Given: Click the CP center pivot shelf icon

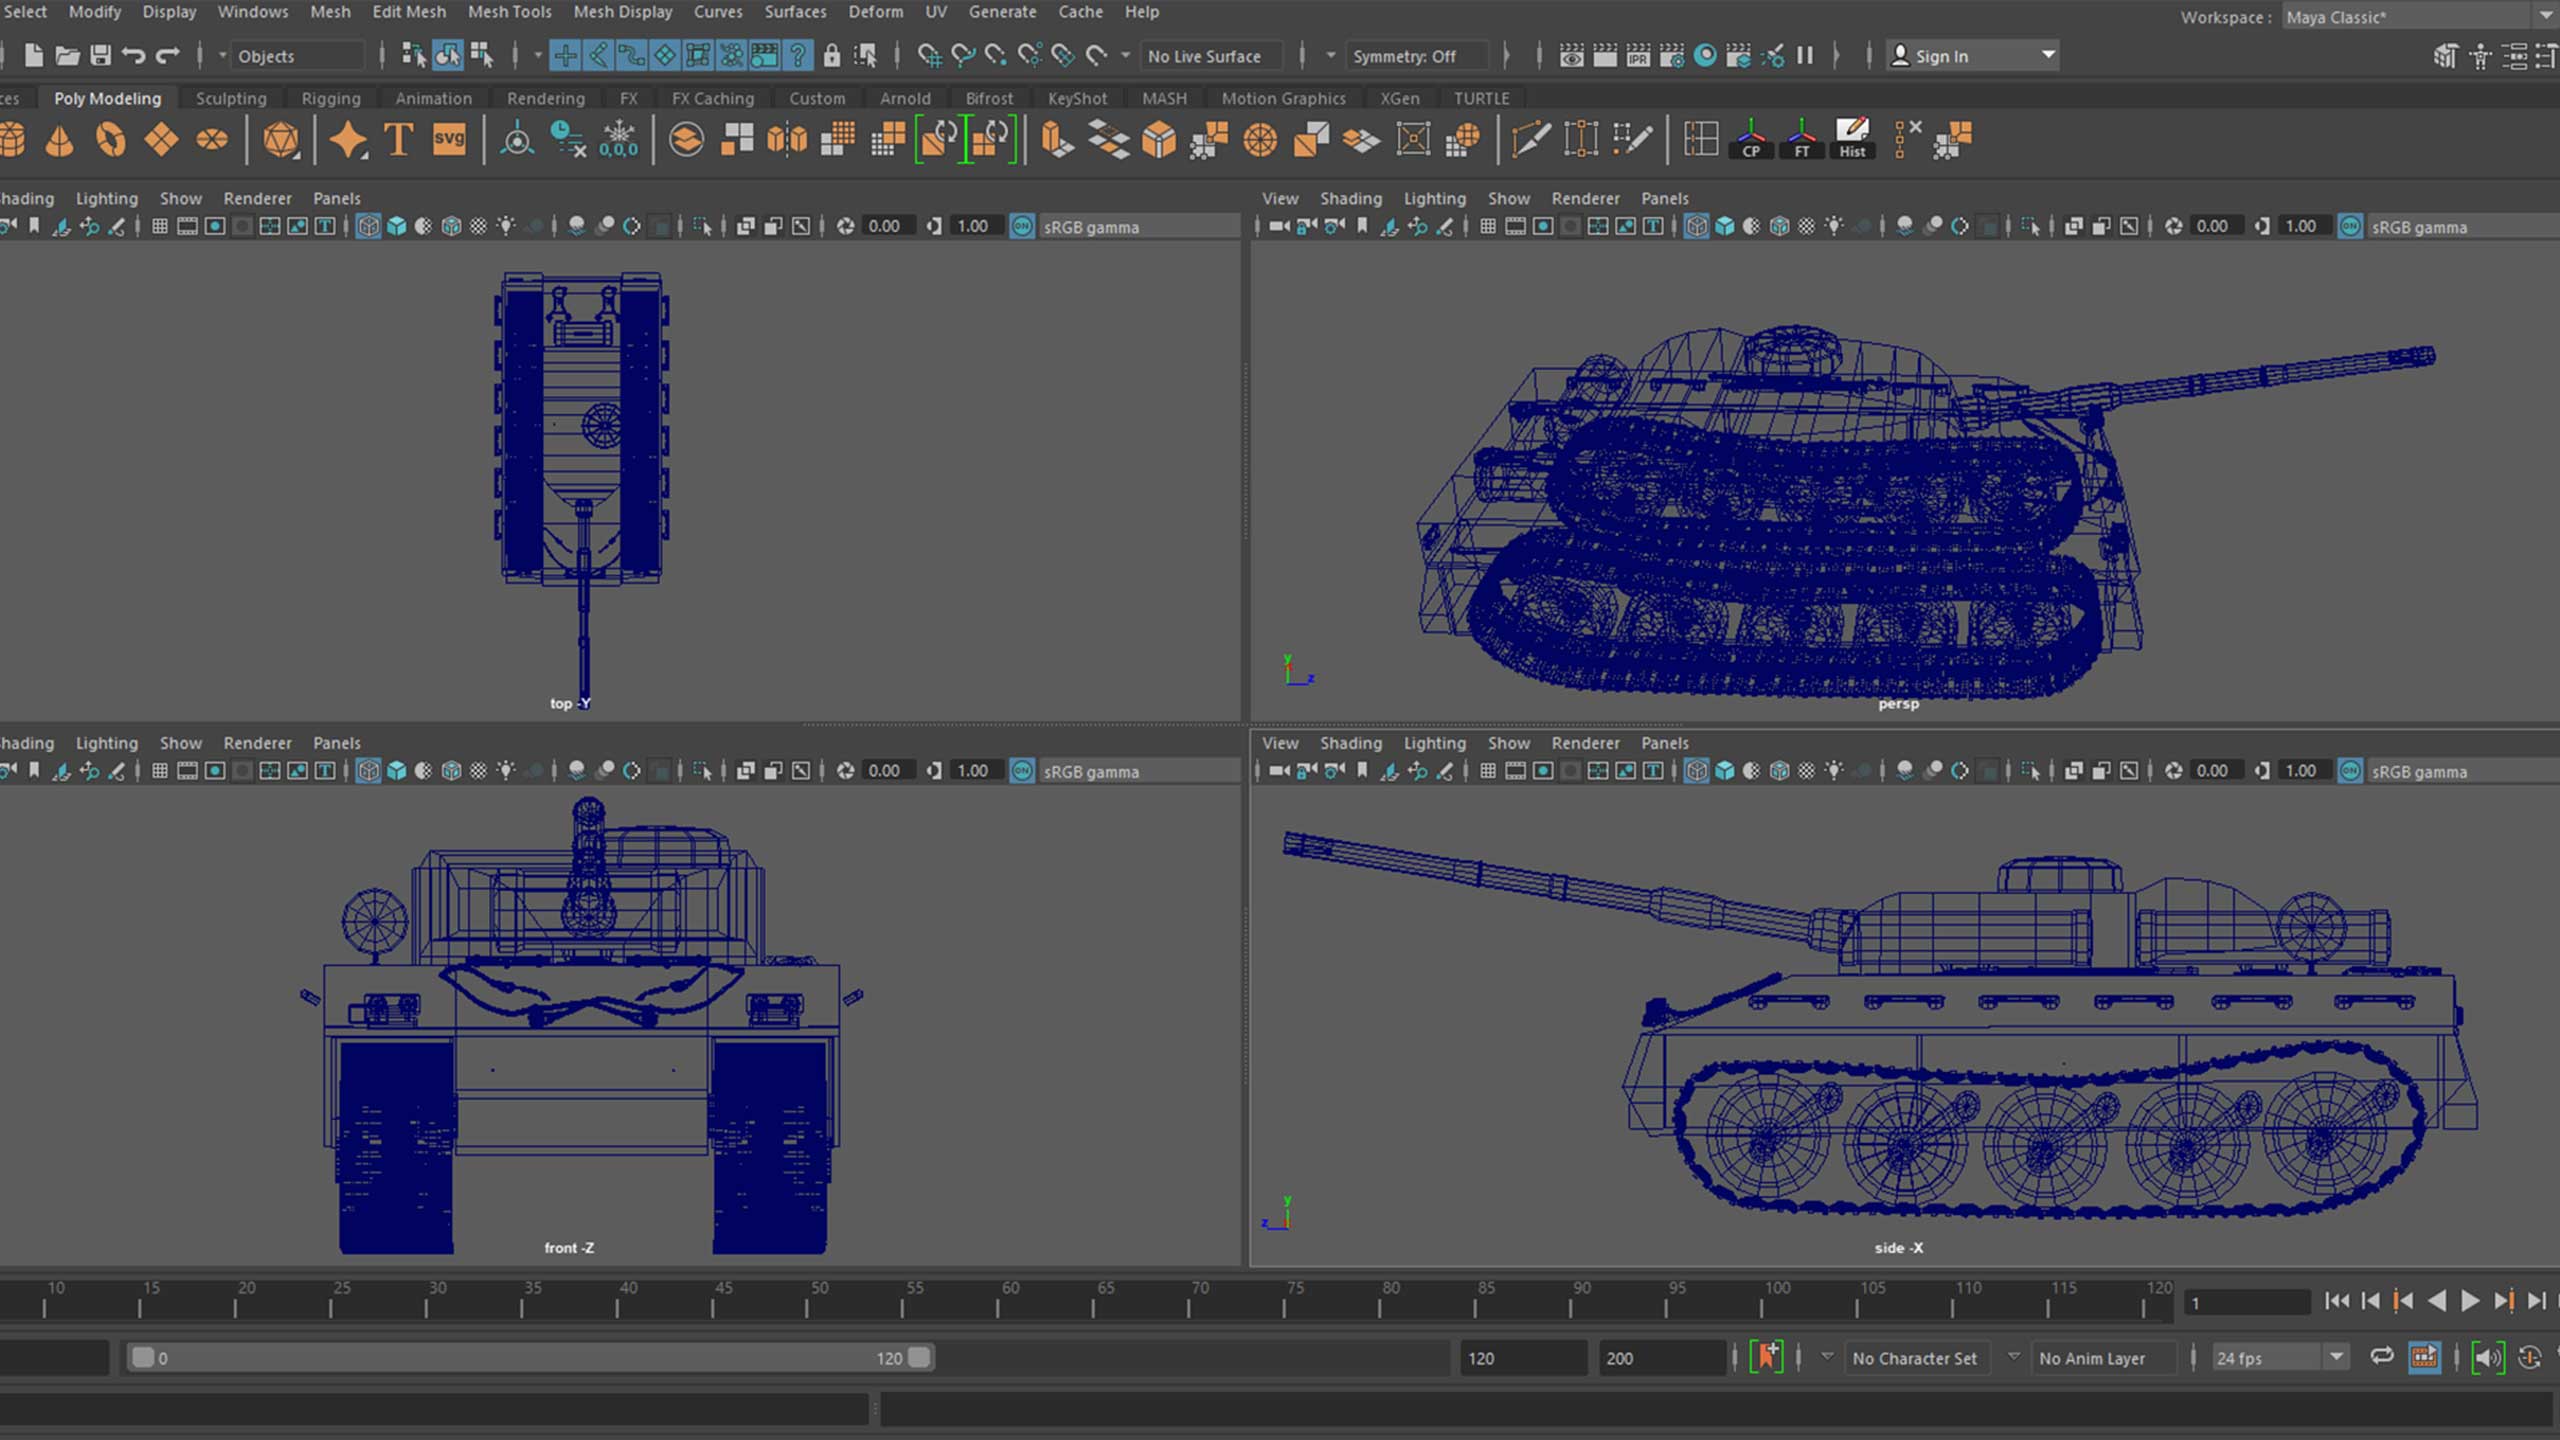Looking at the screenshot, I should pos(1751,140).
